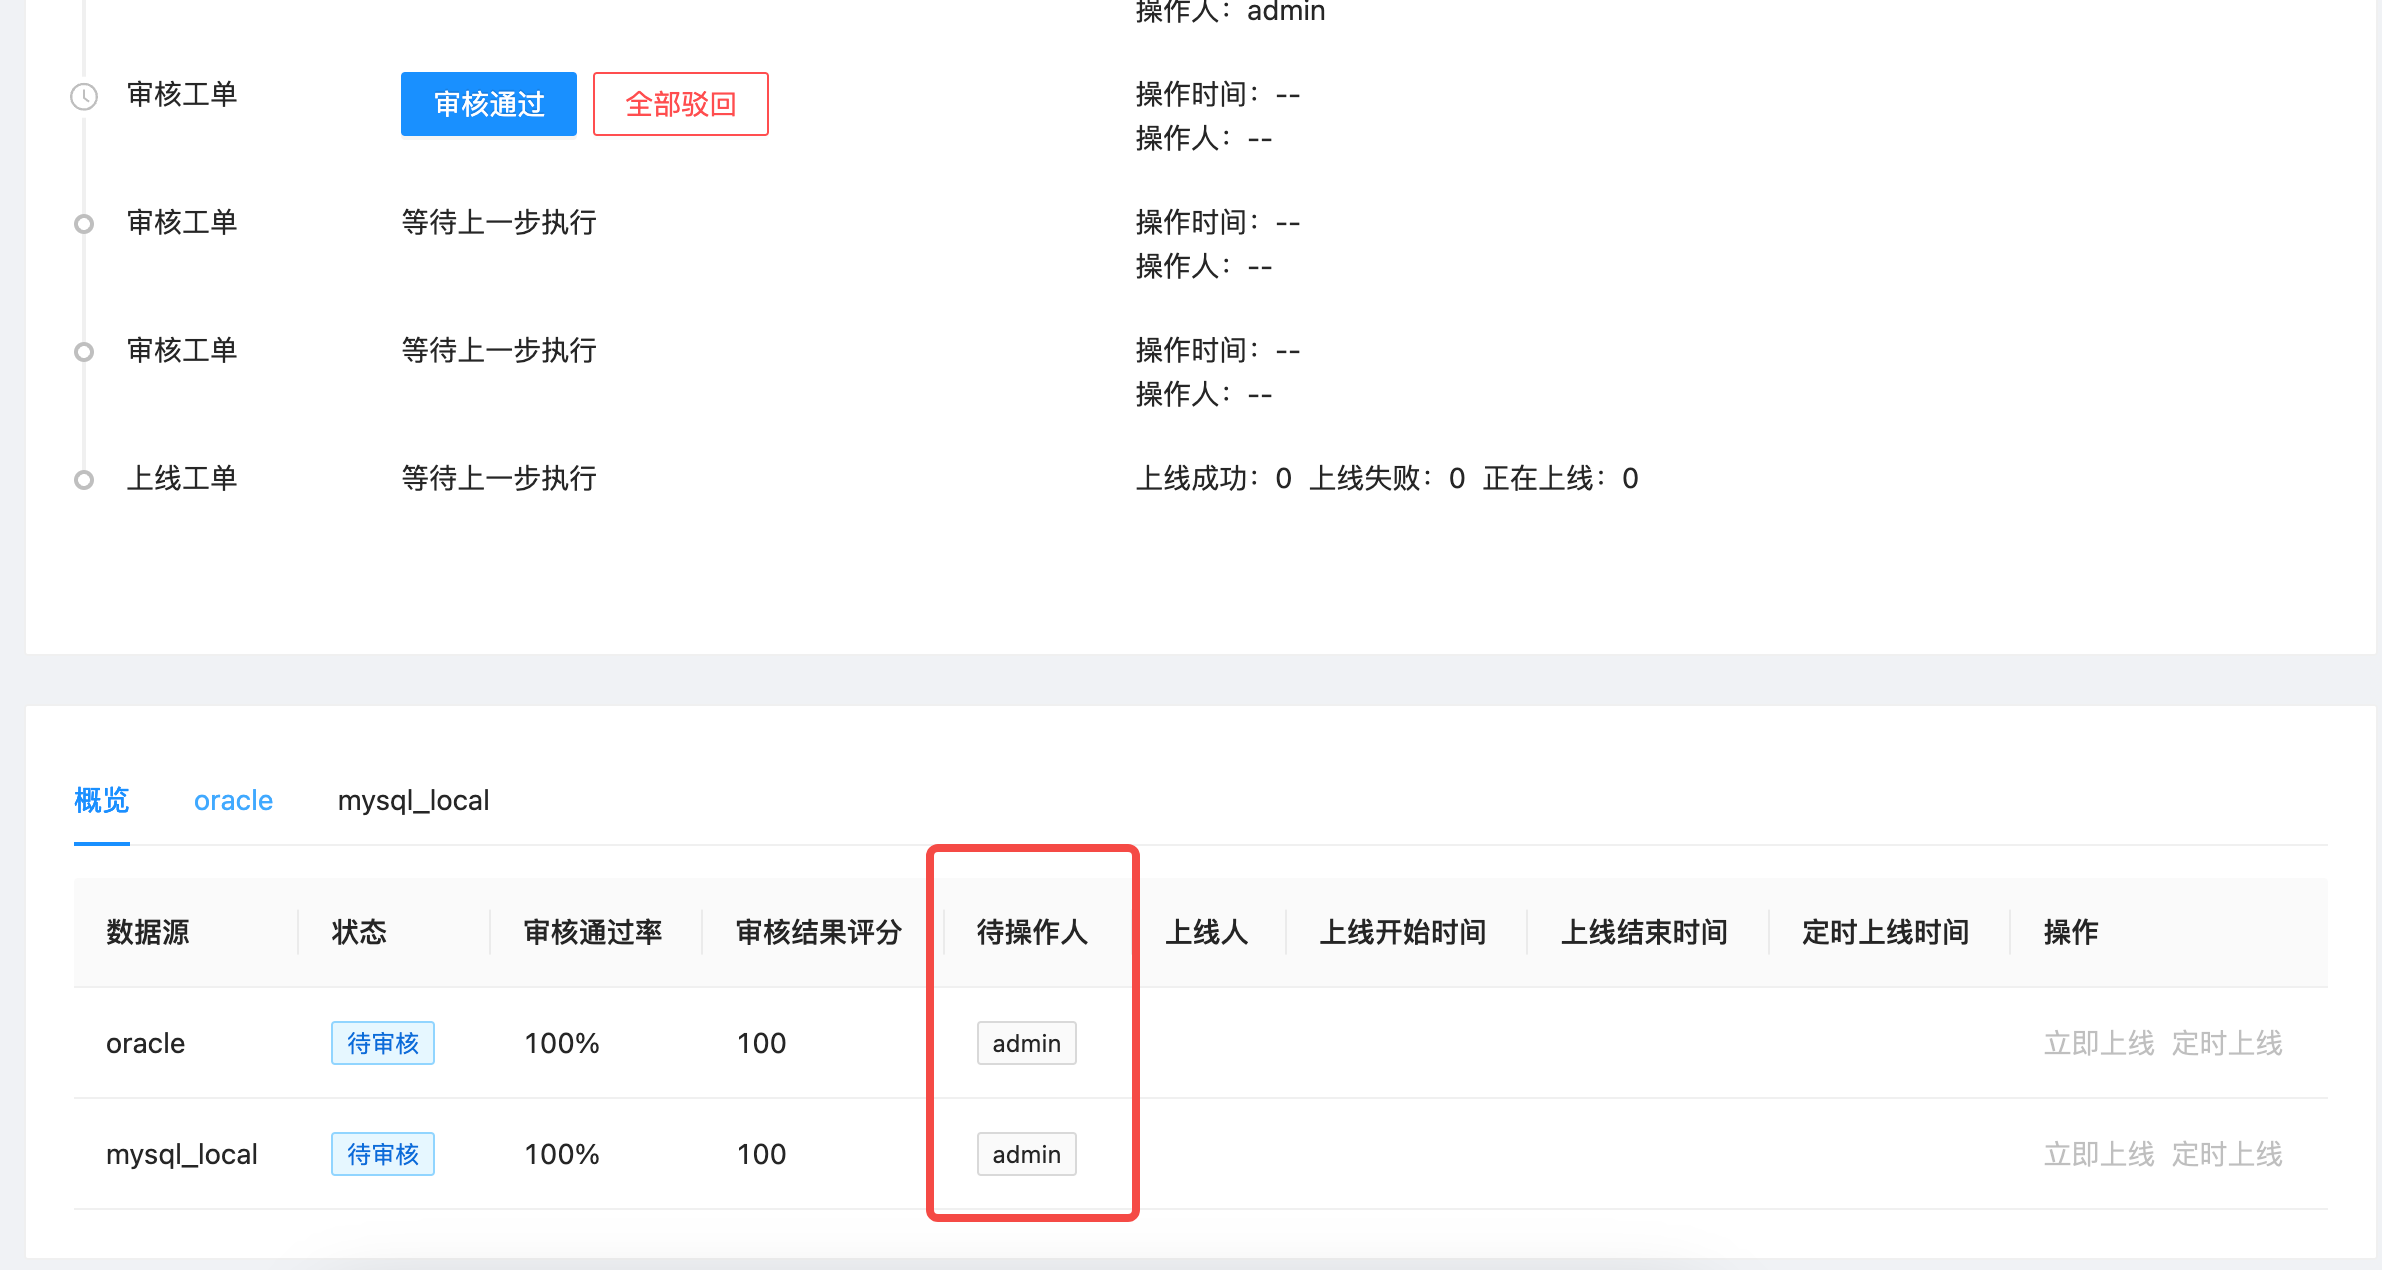Click the circle node beside the third 审核工单 step
Screen dimensions: 2382x1270
tap(84, 351)
